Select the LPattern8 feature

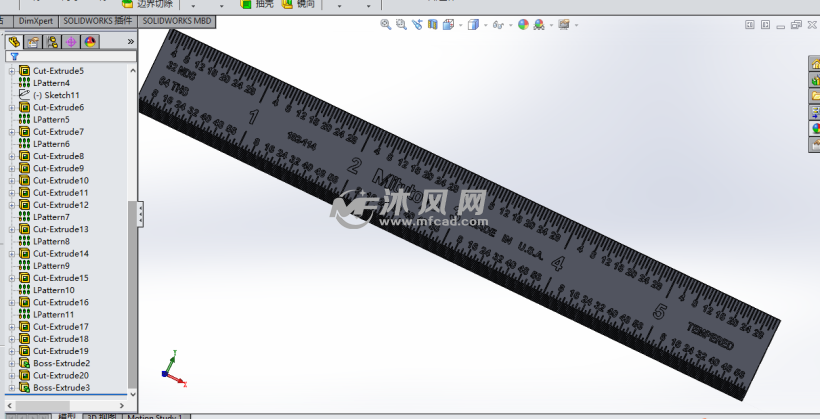[51, 241]
